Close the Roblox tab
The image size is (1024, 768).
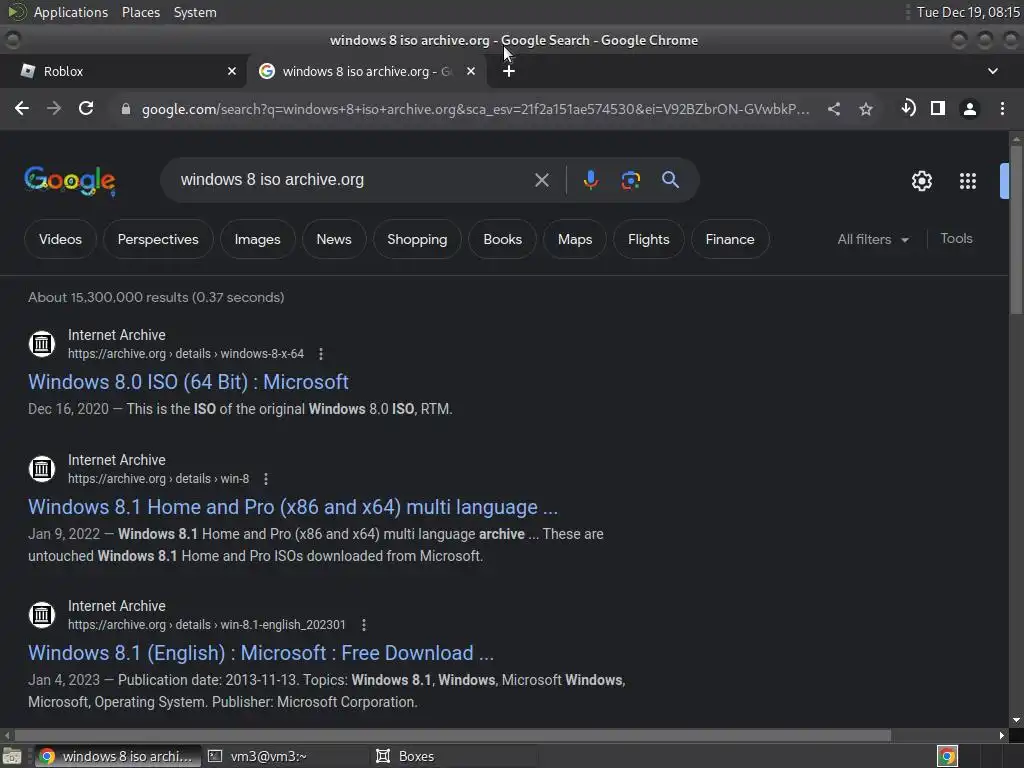point(232,71)
